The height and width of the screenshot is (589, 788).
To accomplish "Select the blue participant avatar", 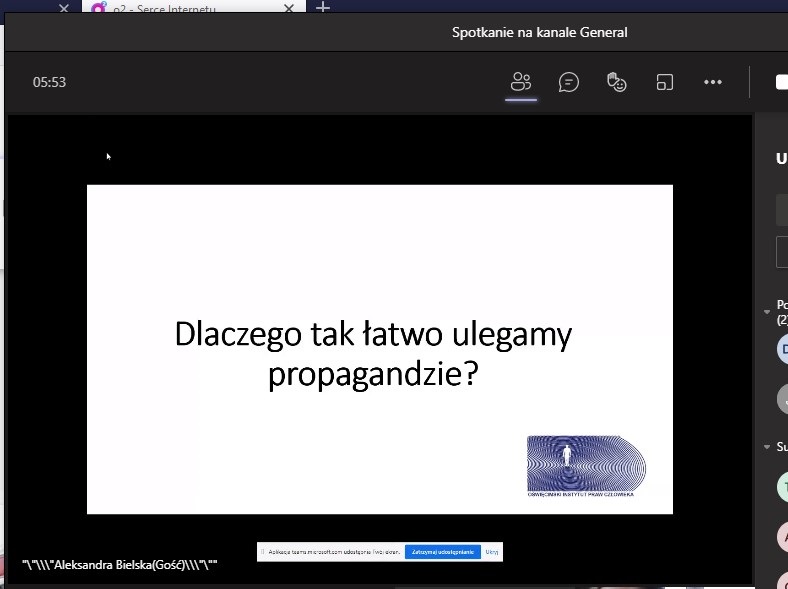I will (783, 349).
